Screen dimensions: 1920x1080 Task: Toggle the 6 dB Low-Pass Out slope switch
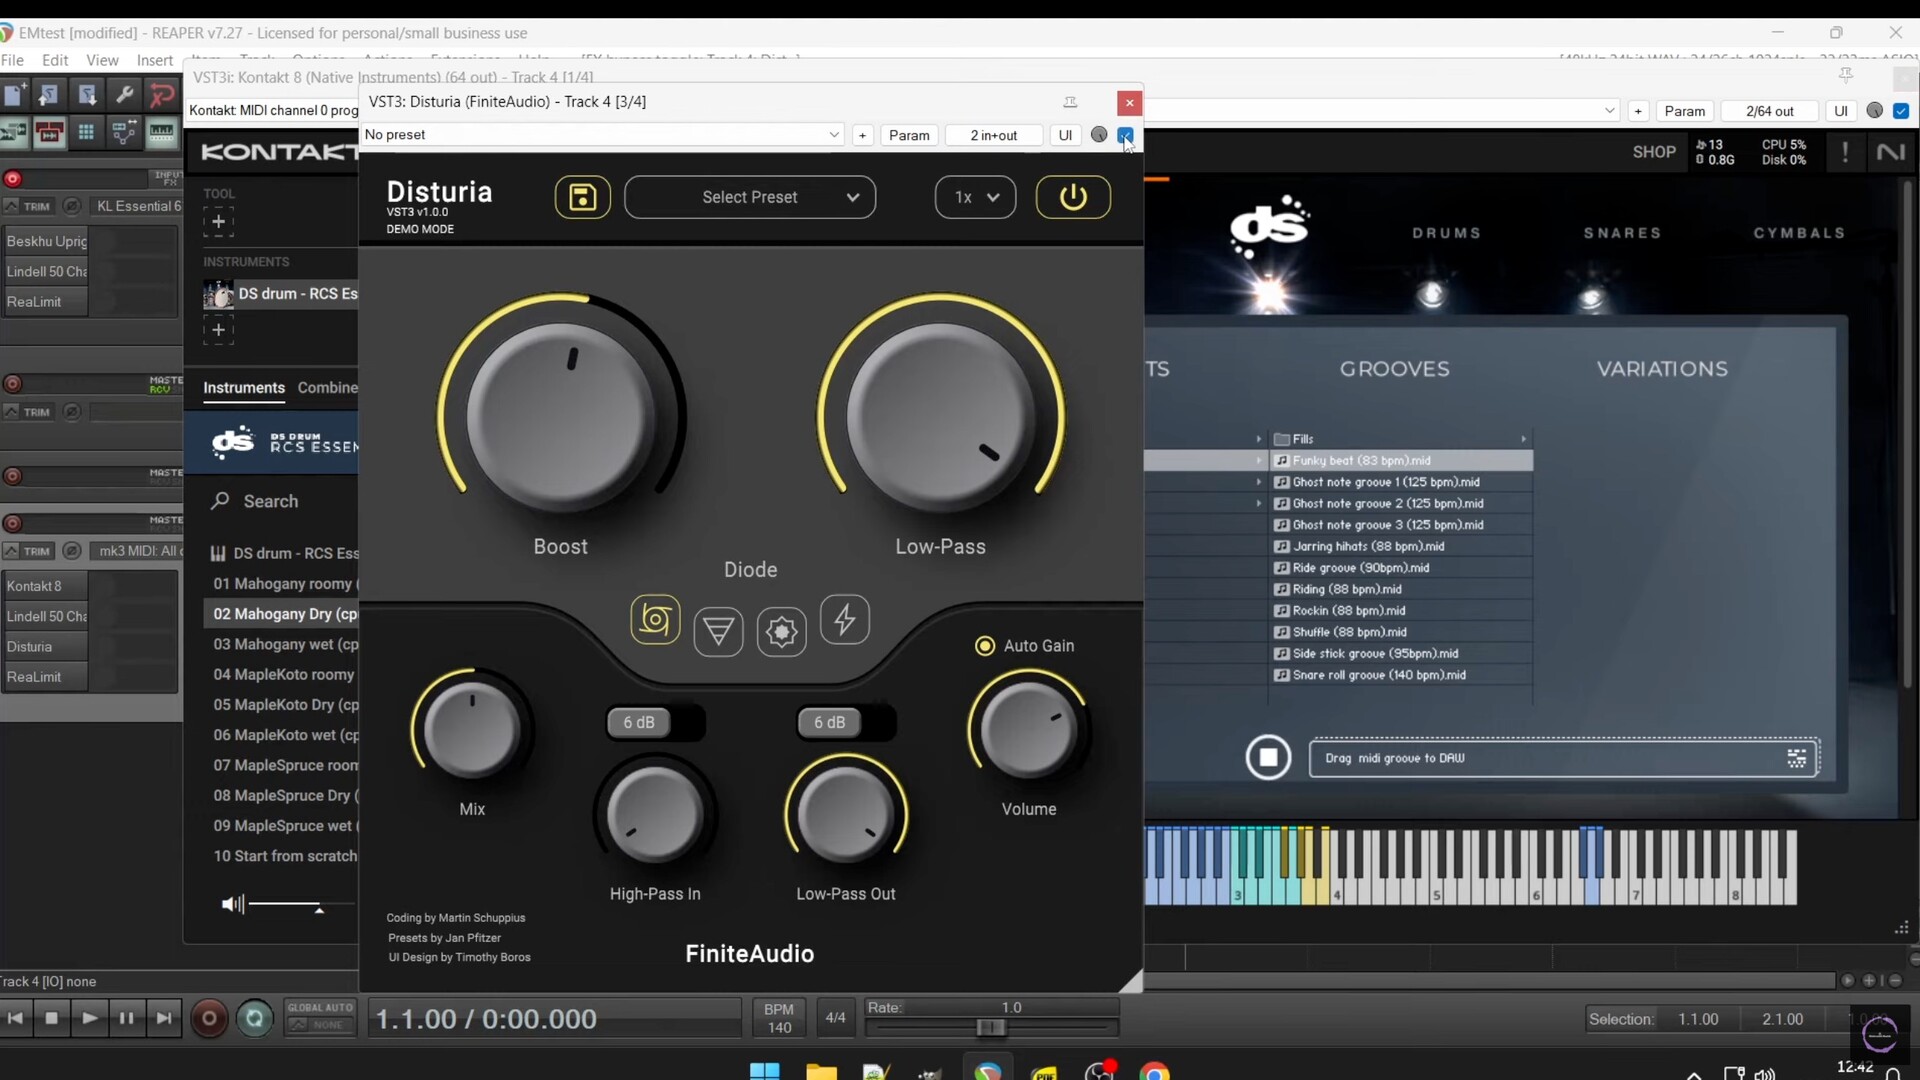click(x=846, y=722)
